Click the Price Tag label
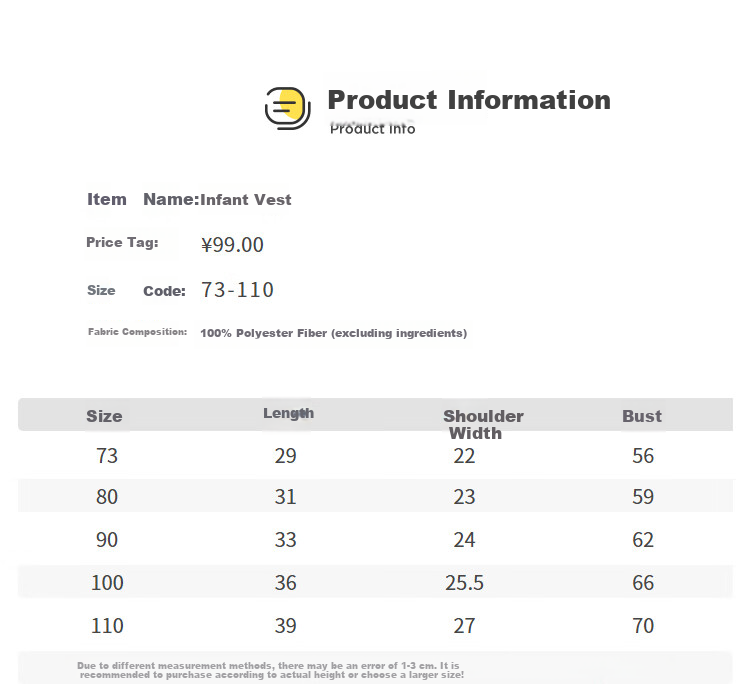Viewport: 750px width, 684px height. [122, 243]
